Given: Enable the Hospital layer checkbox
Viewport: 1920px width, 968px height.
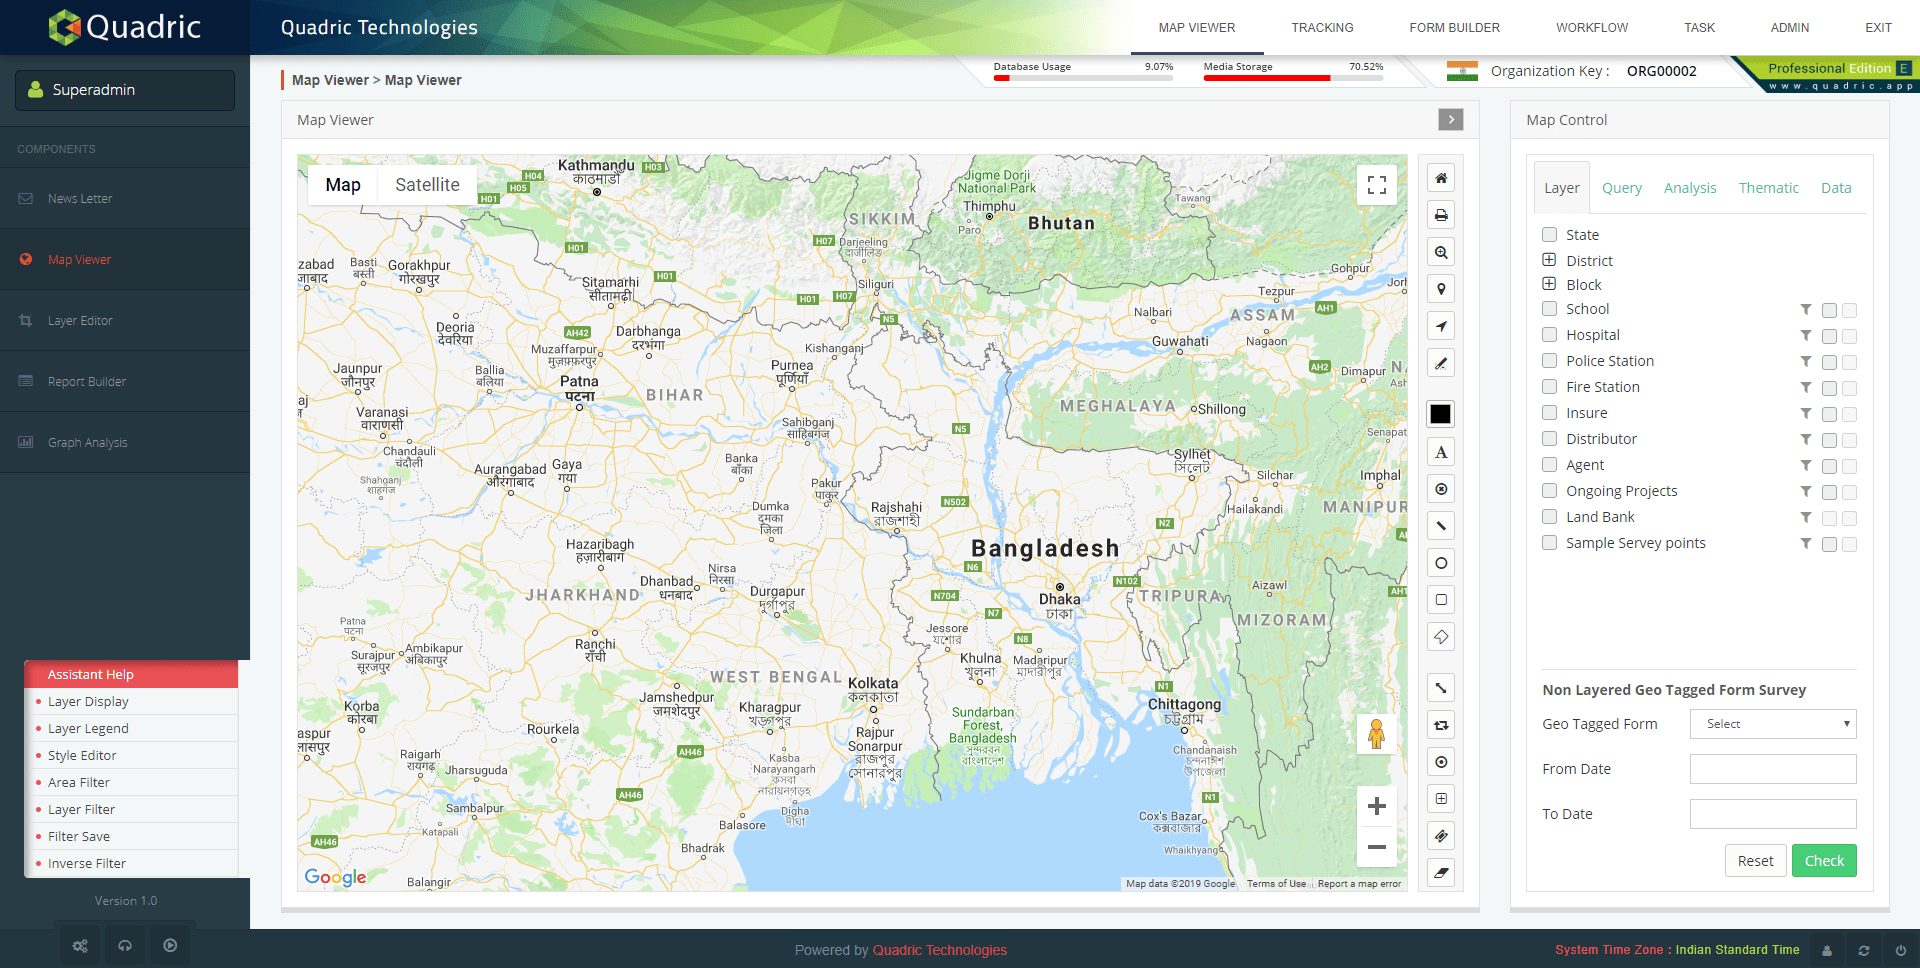Looking at the screenshot, I should (1549, 335).
